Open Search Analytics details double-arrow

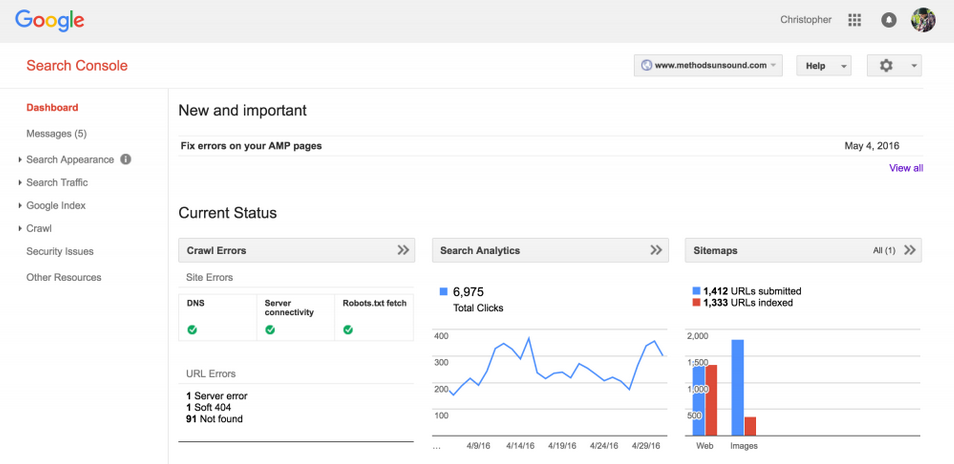pyautogui.click(x=656, y=250)
